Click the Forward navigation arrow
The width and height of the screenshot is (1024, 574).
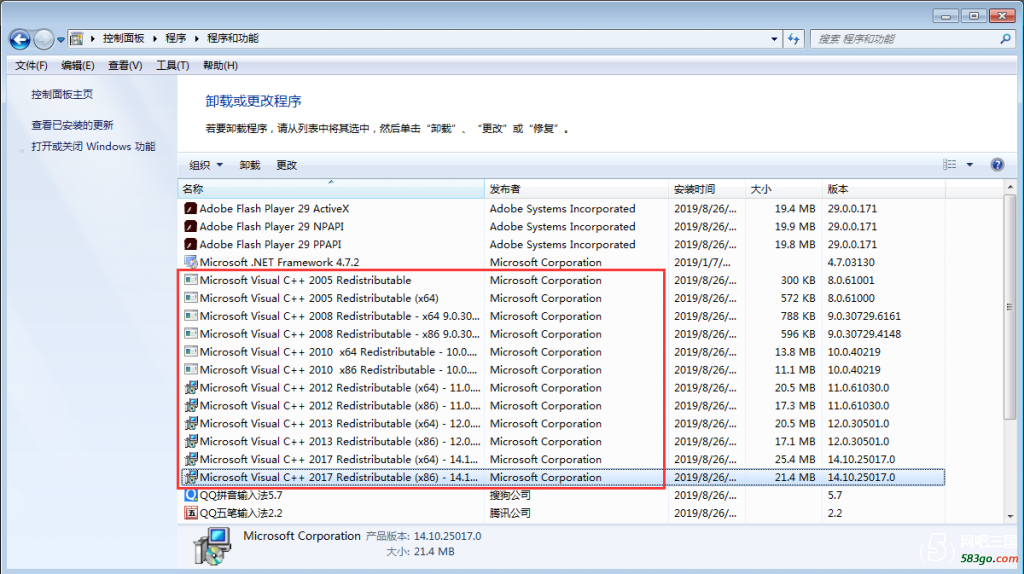(x=43, y=39)
